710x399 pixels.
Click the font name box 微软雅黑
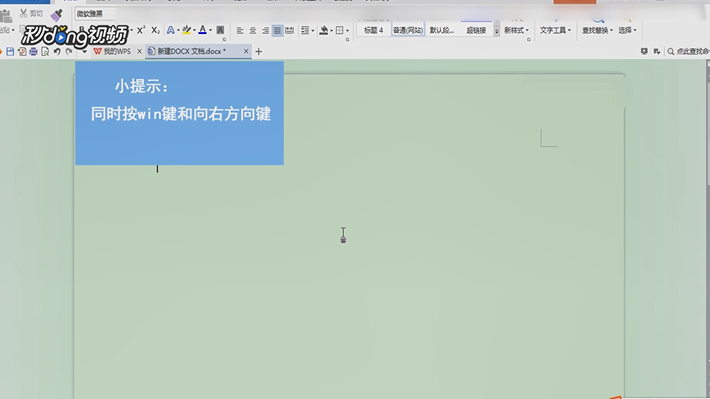[96, 14]
